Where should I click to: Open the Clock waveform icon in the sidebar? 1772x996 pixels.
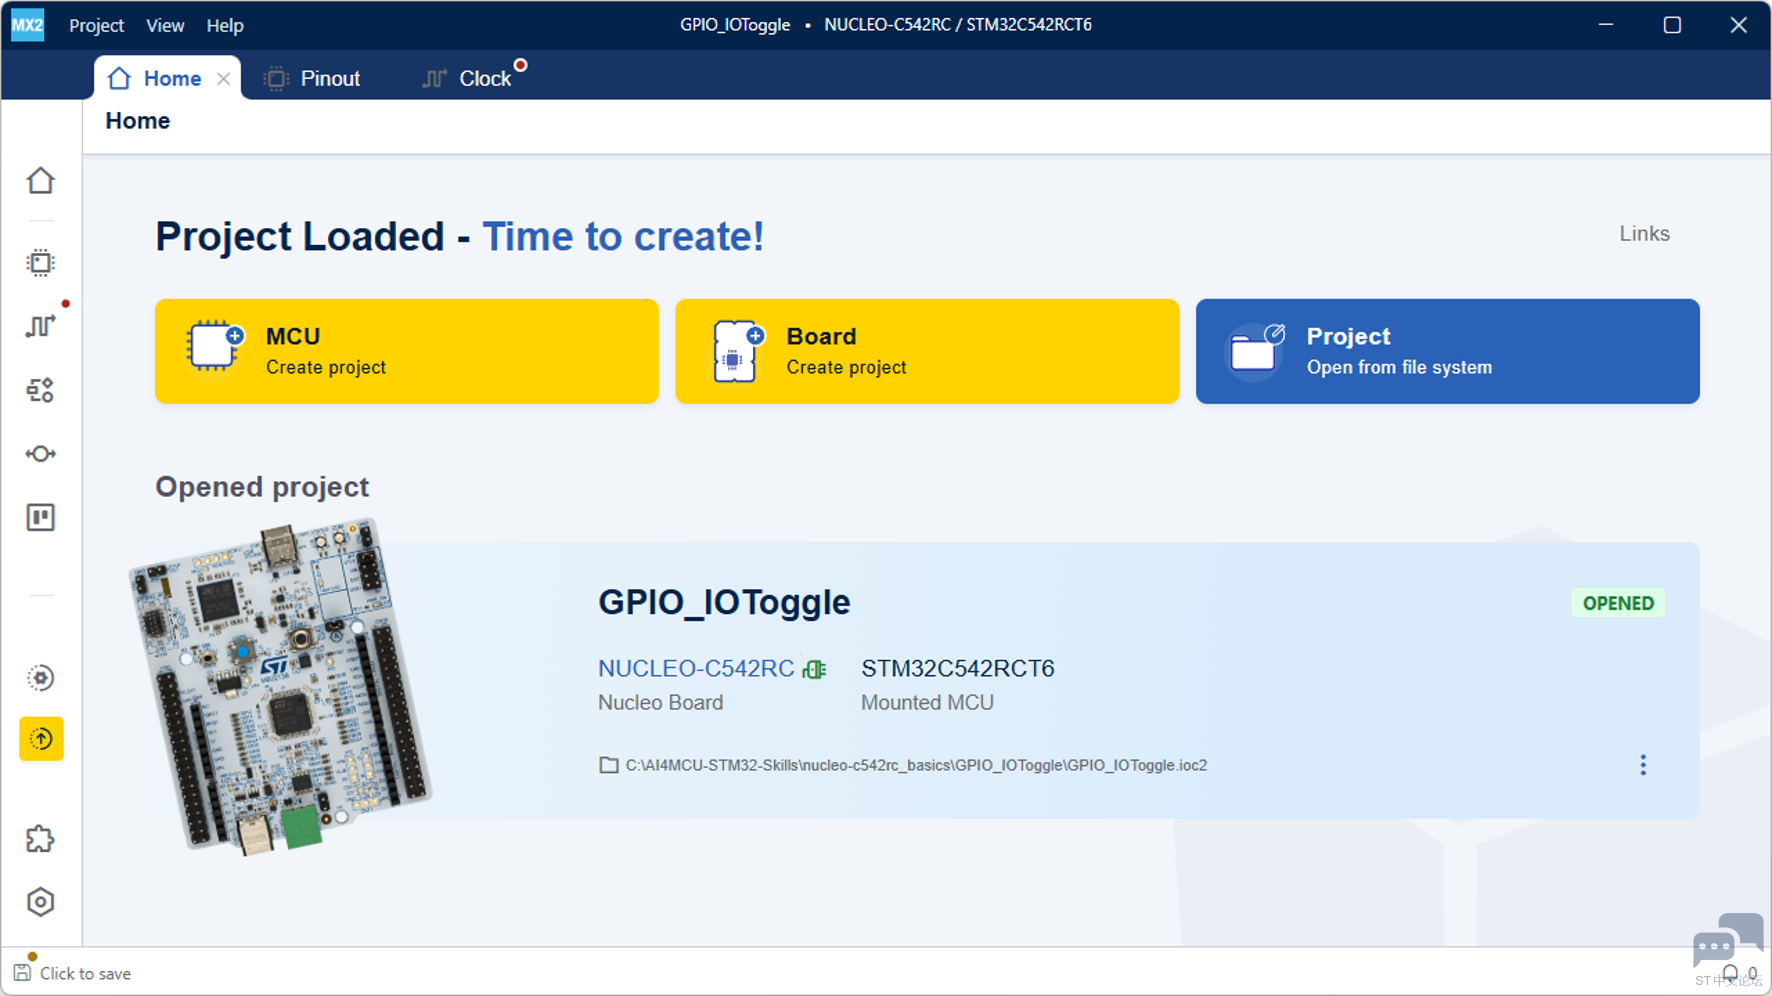41,326
